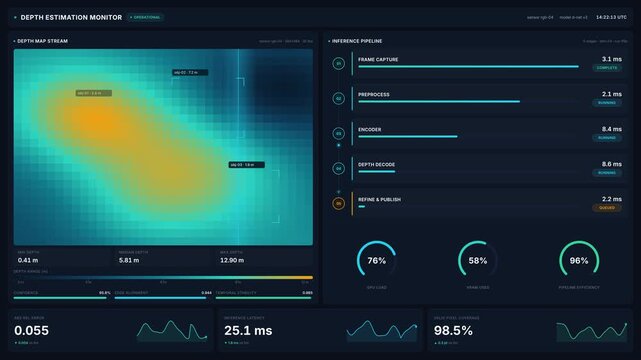Click the max depth value 12.90 m
641x360 pixels.
click(x=232, y=260)
